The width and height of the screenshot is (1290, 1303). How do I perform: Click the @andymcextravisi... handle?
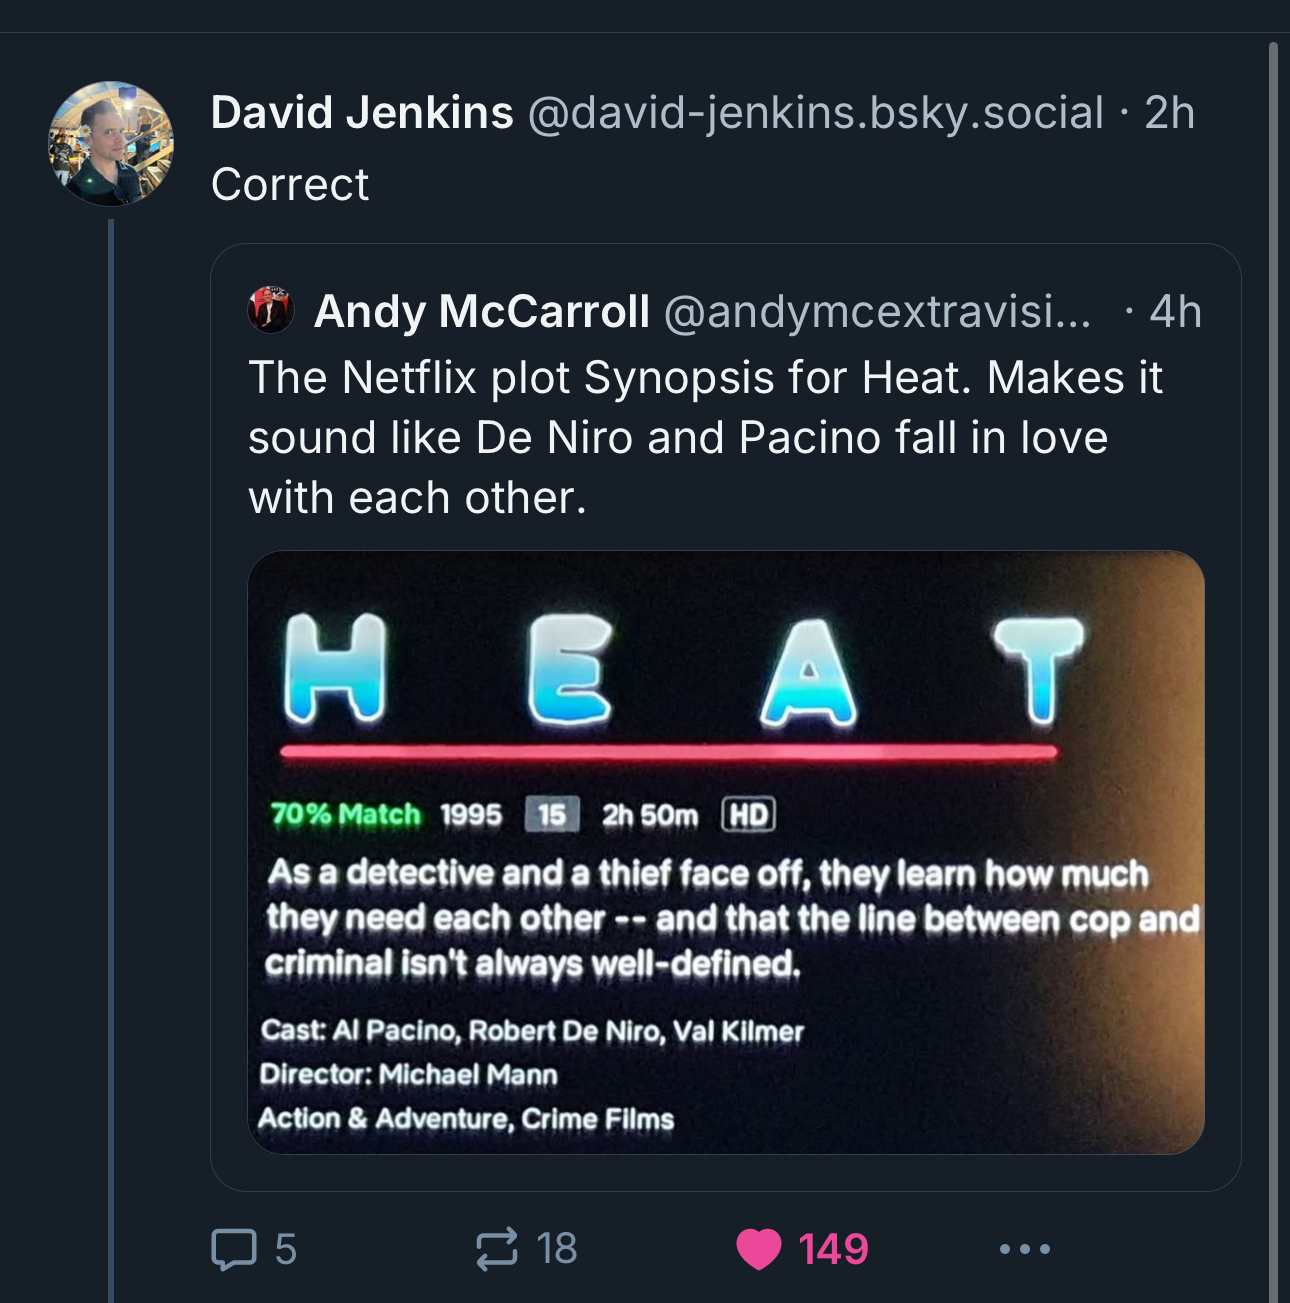[x=877, y=311]
